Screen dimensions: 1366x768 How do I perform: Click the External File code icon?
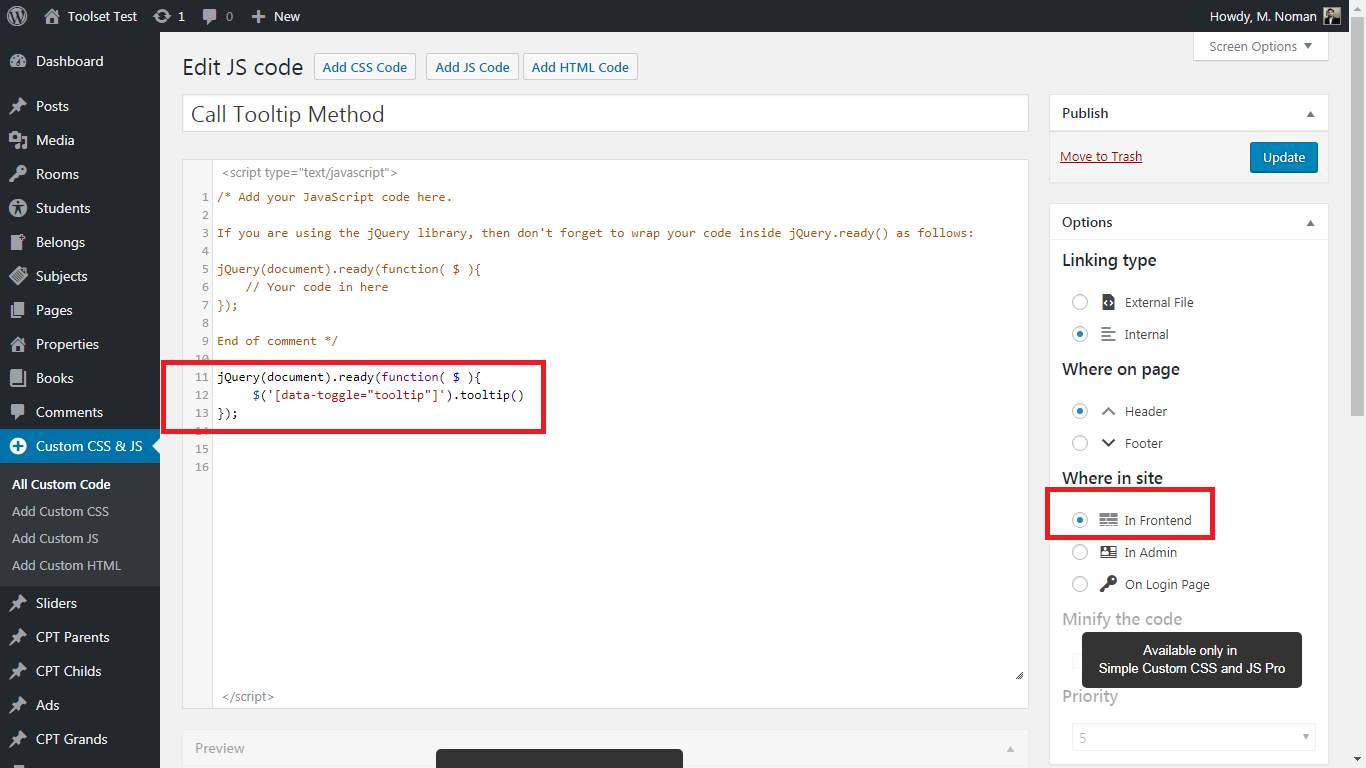[1108, 302]
